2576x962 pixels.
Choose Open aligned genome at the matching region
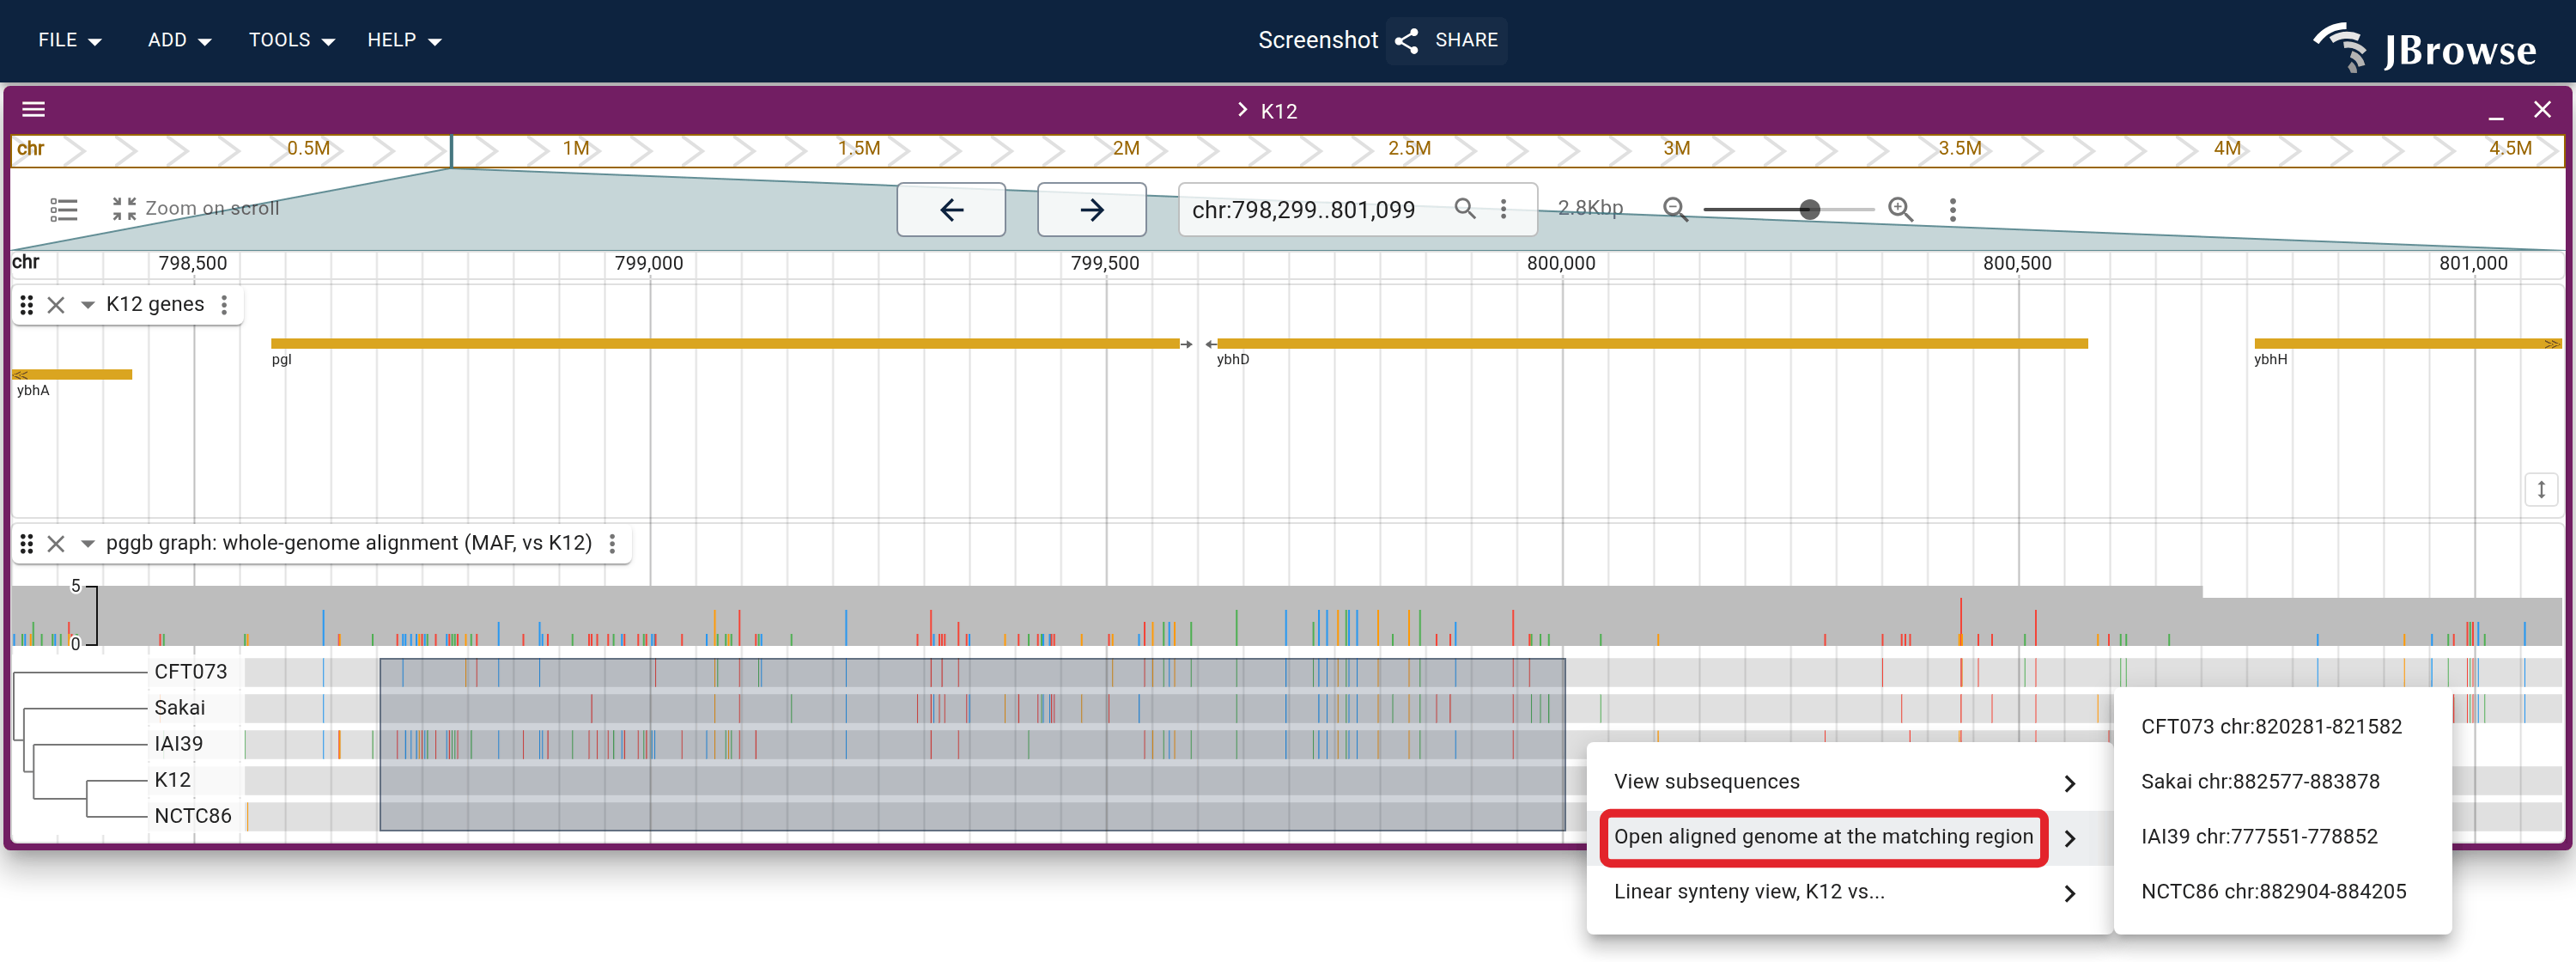tap(1849, 837)
